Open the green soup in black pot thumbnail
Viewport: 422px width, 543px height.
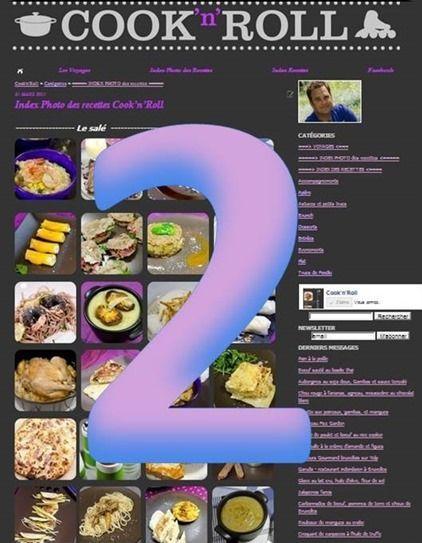[243, 514]
